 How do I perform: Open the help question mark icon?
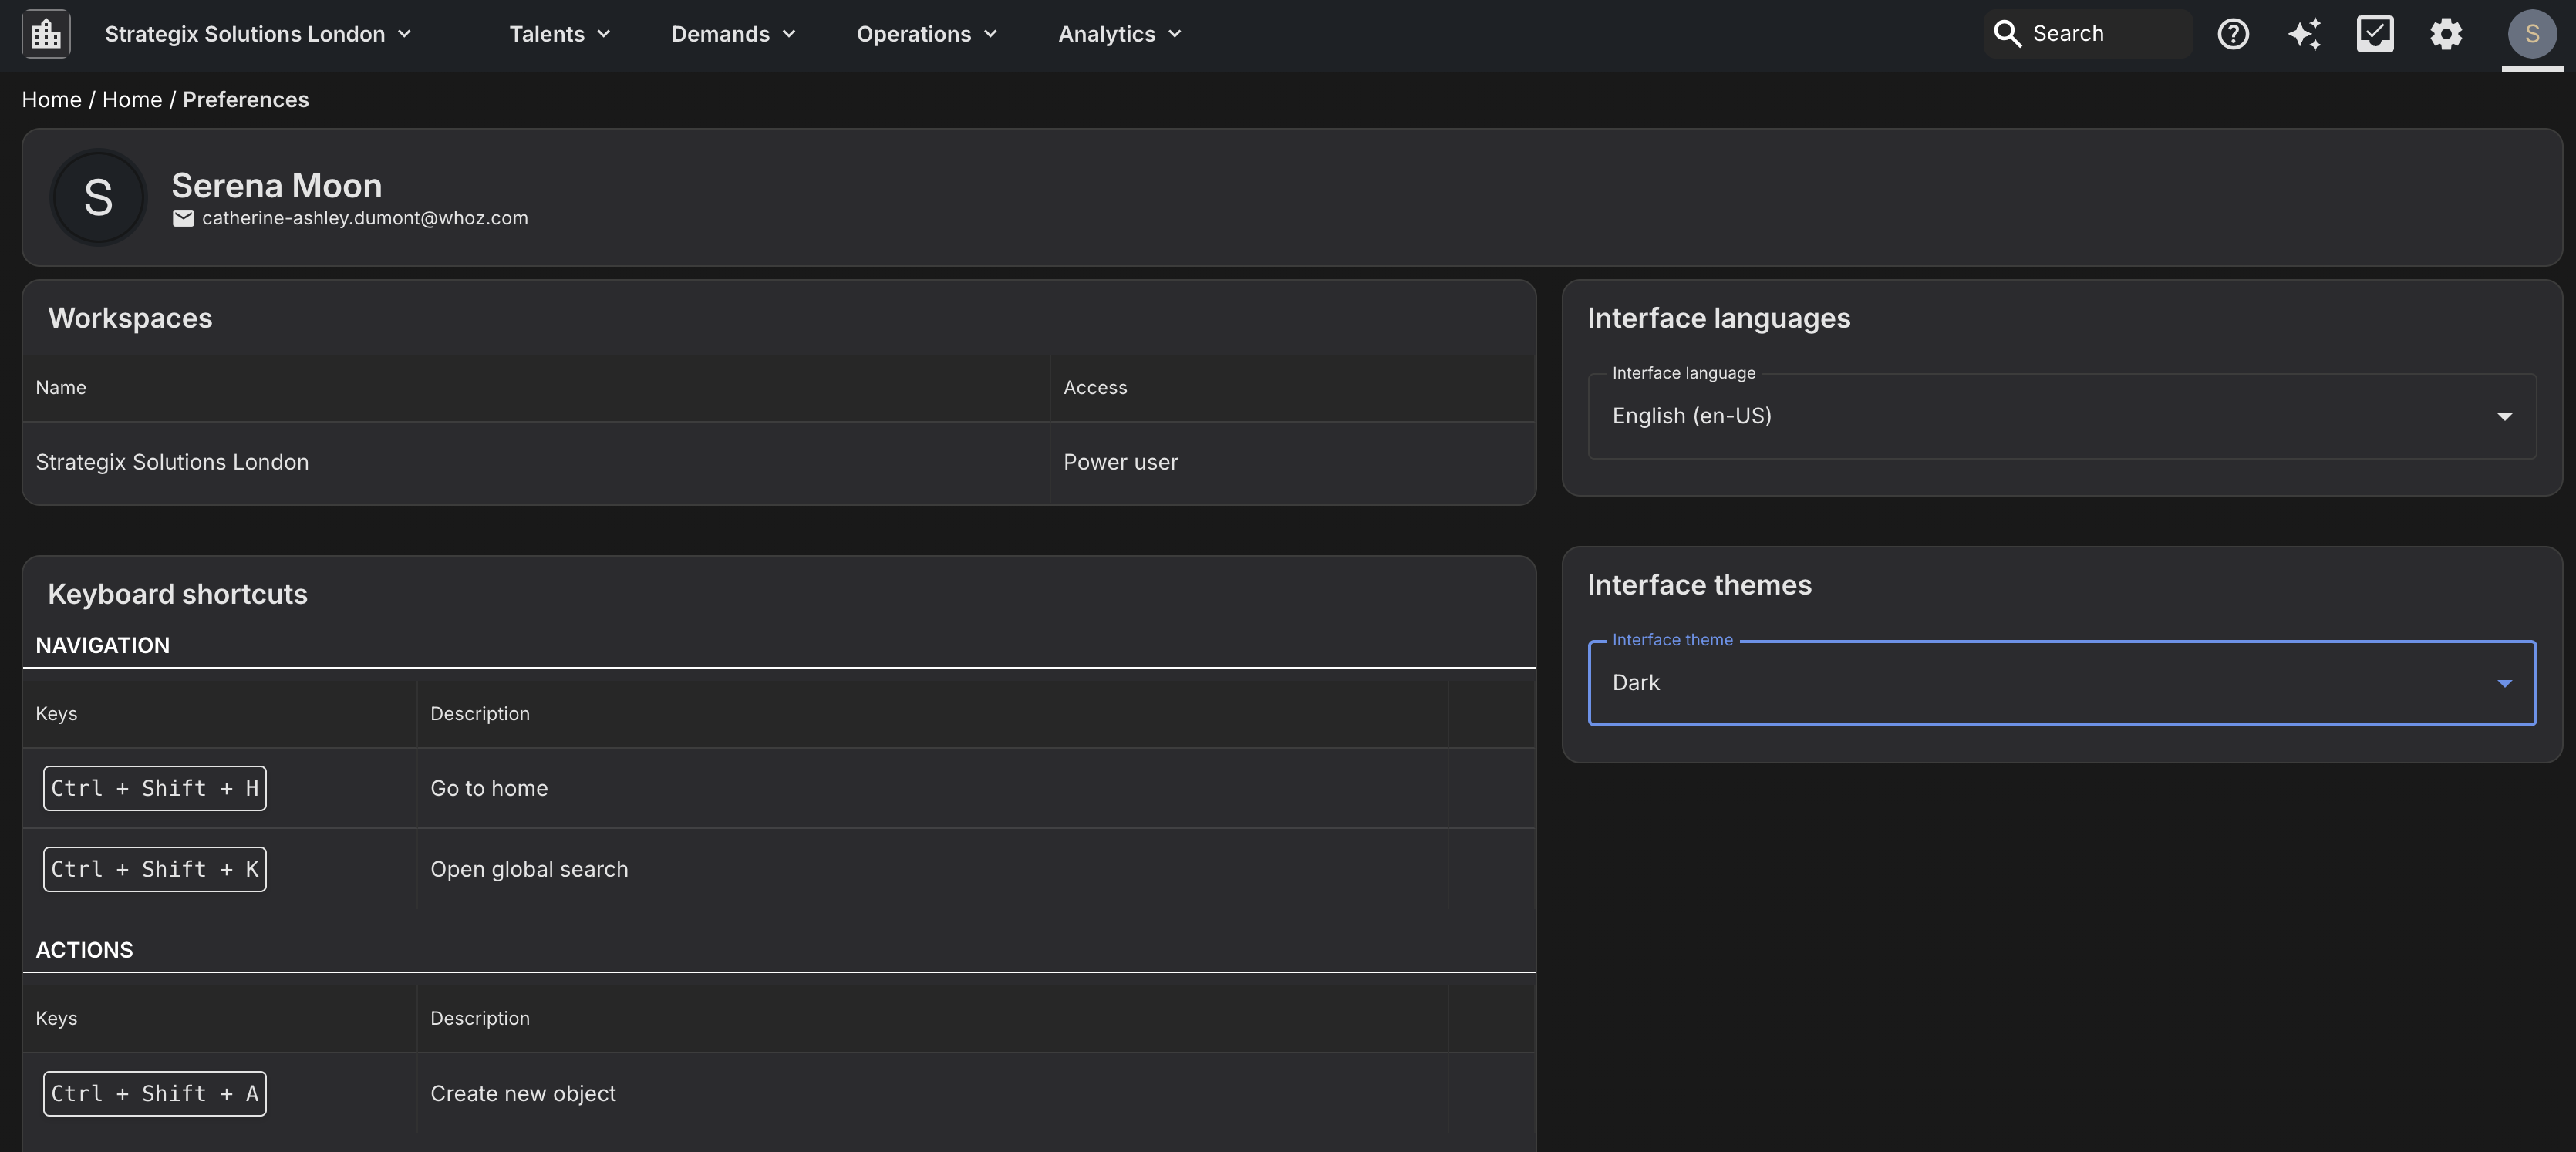point(2232,33)
